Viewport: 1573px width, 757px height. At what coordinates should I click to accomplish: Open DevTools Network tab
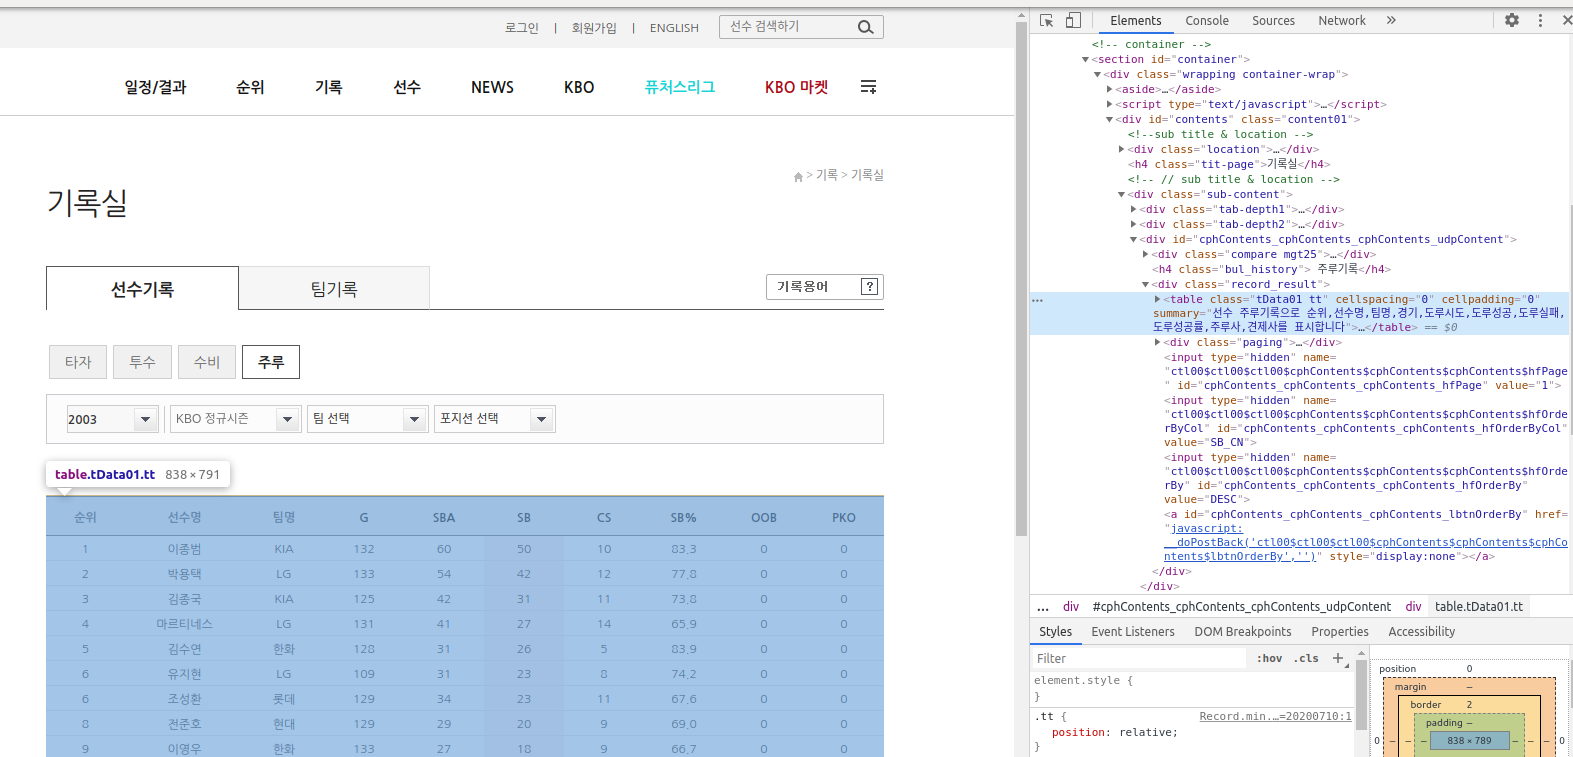1342,20
